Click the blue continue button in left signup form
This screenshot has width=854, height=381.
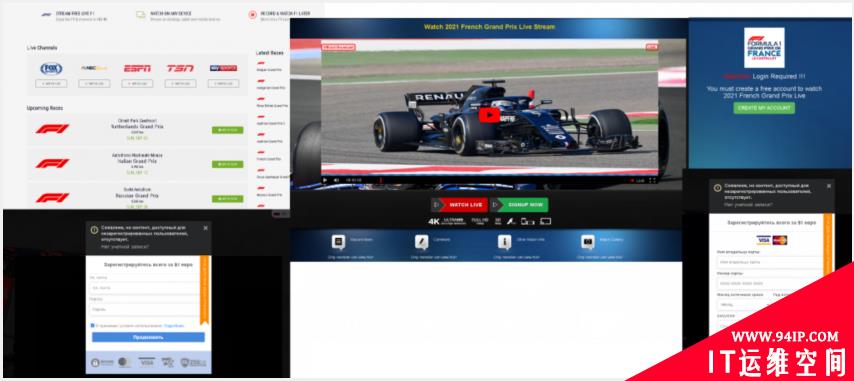pyautogui.click(x=148, y=337)
